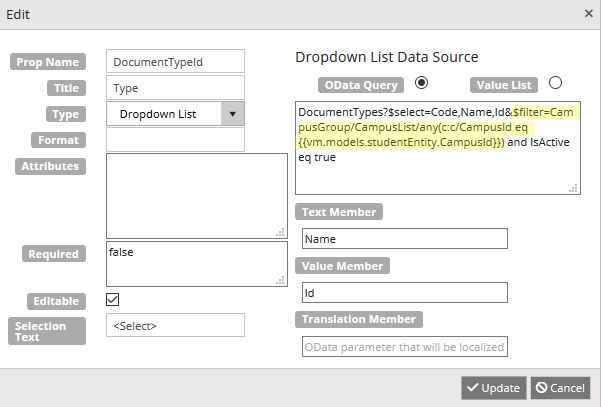Image resolution: width=601 pixels, height=407 pixels.
Task: Click the Selection Text label
Action: click(47, 331)
